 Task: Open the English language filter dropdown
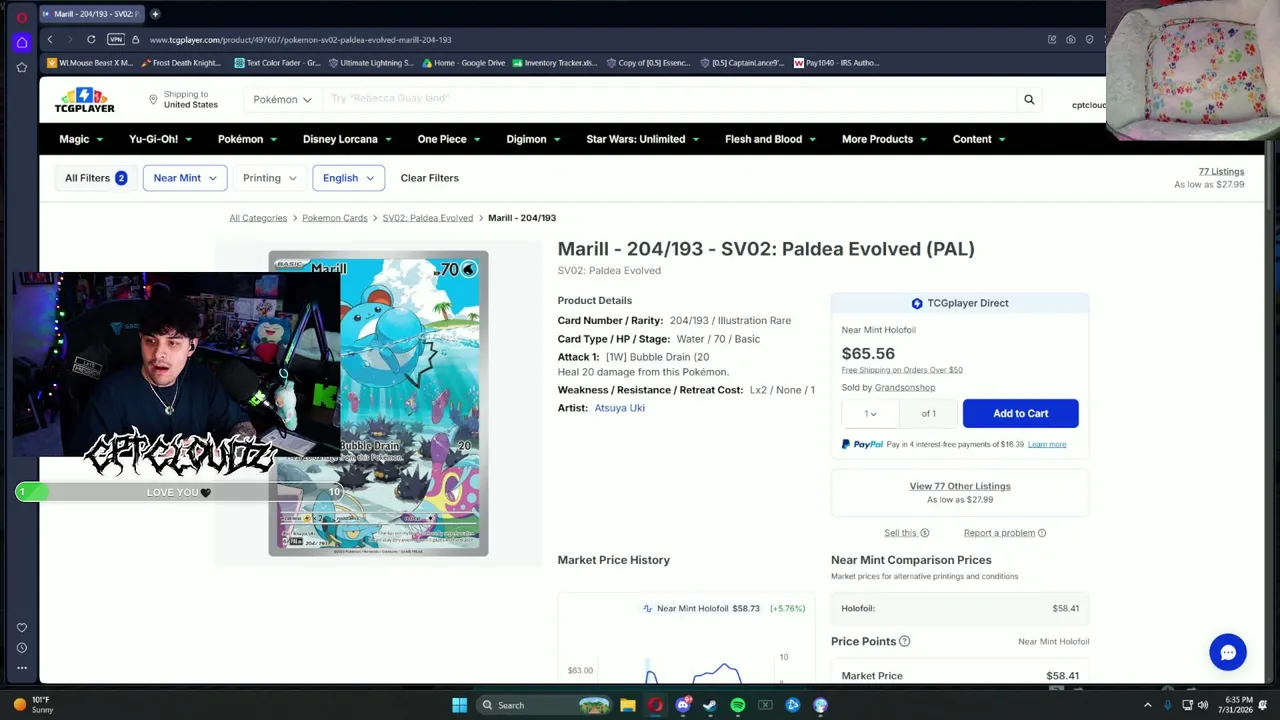[348, 178]
